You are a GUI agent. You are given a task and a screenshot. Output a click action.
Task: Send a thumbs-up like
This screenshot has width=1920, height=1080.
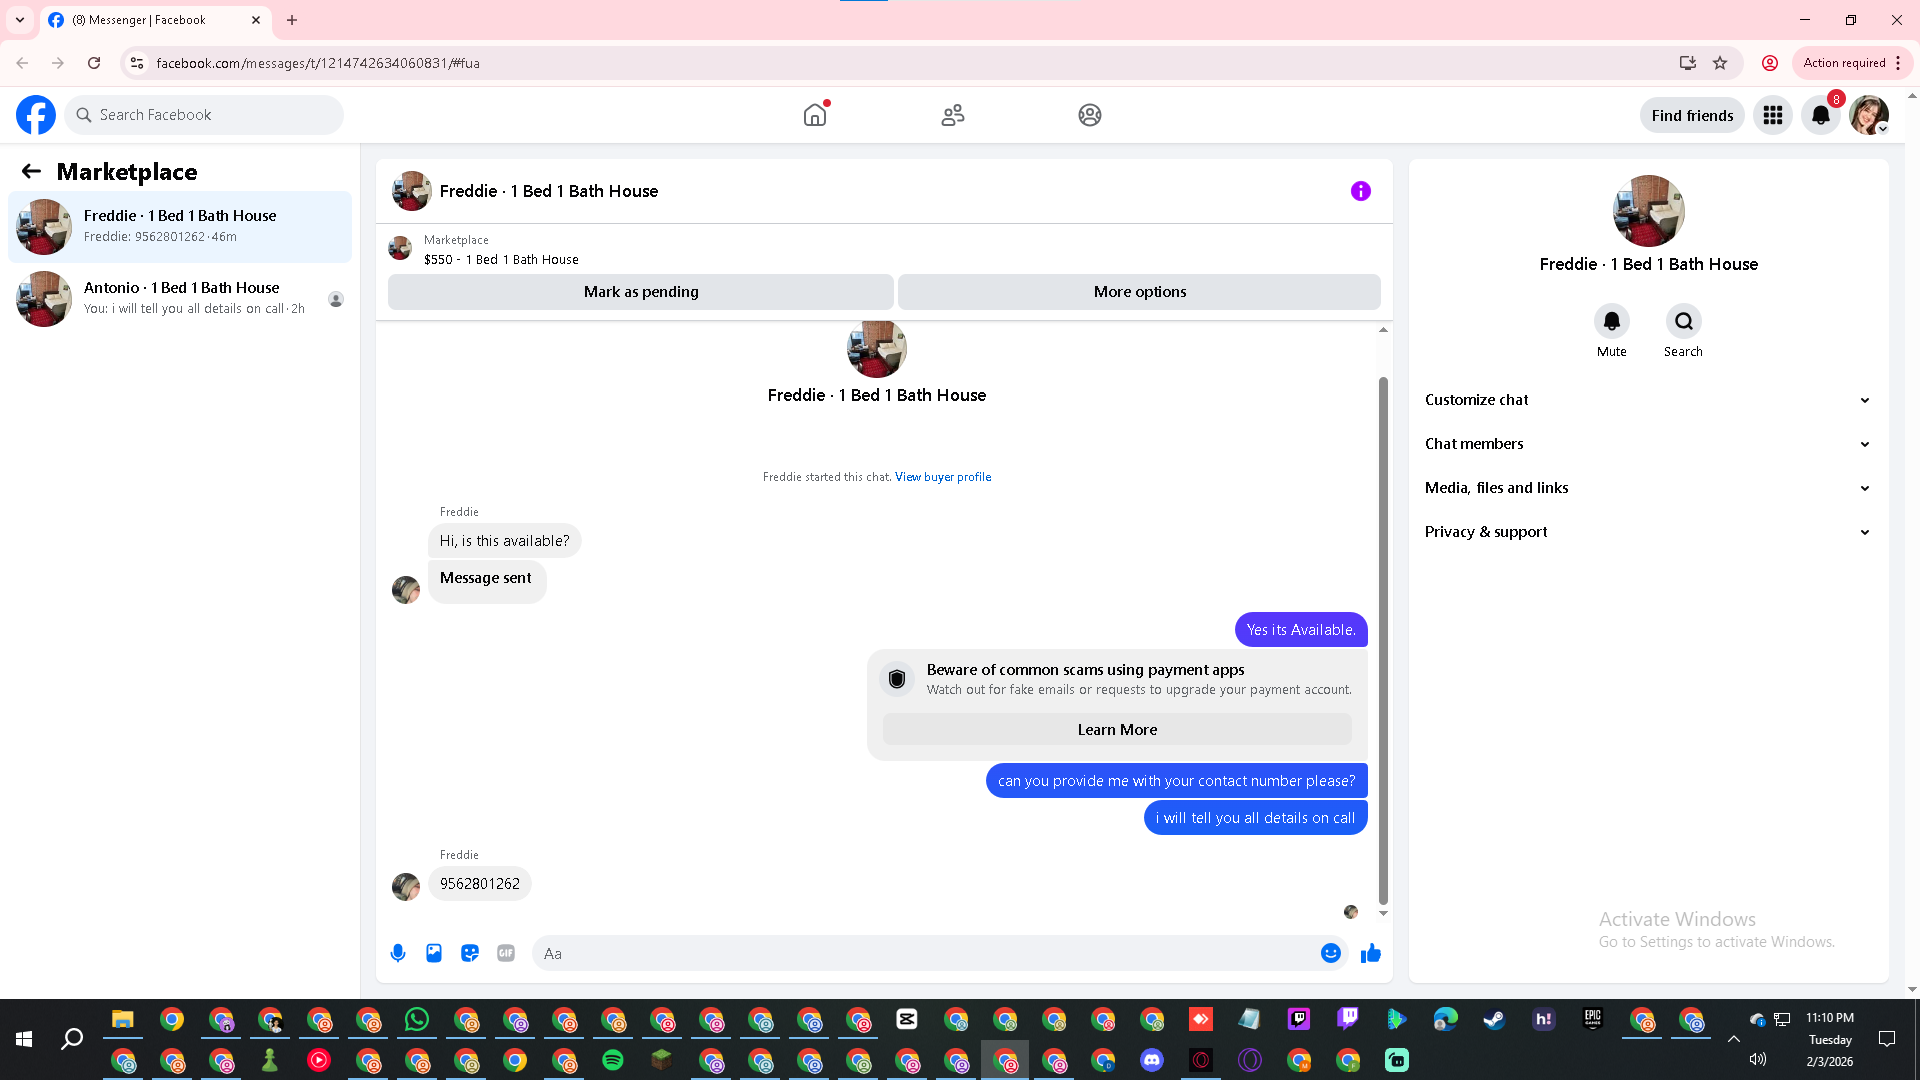[1370, 953]
